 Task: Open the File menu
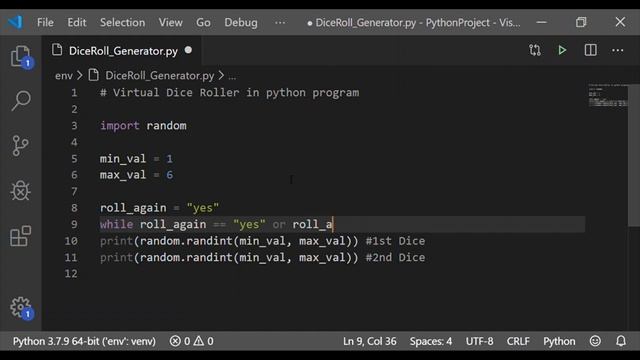(45, 22)
